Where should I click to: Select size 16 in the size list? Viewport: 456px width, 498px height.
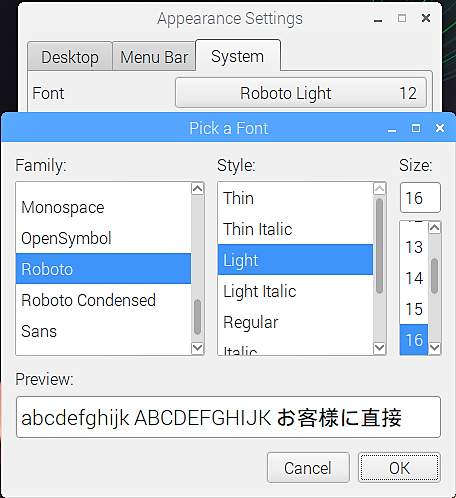tap(414, 339)
